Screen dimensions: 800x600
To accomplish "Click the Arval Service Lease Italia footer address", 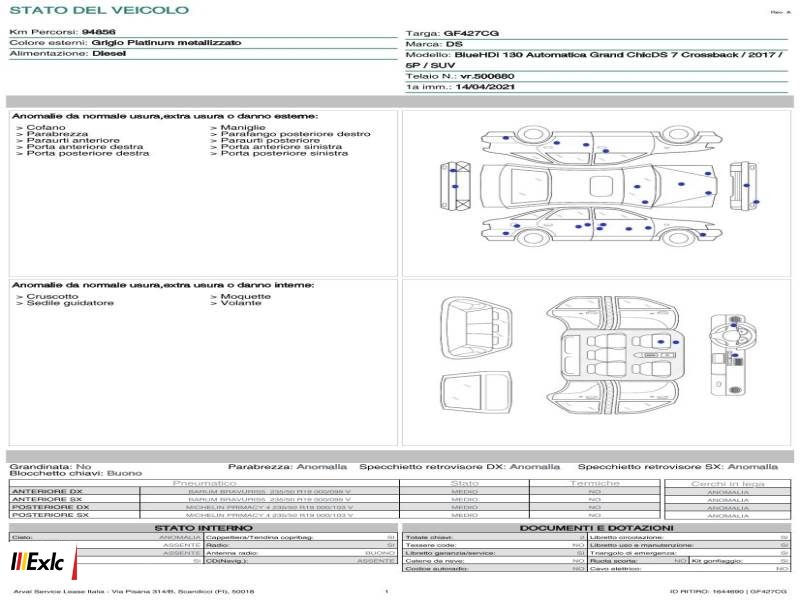I will point(134,592).
